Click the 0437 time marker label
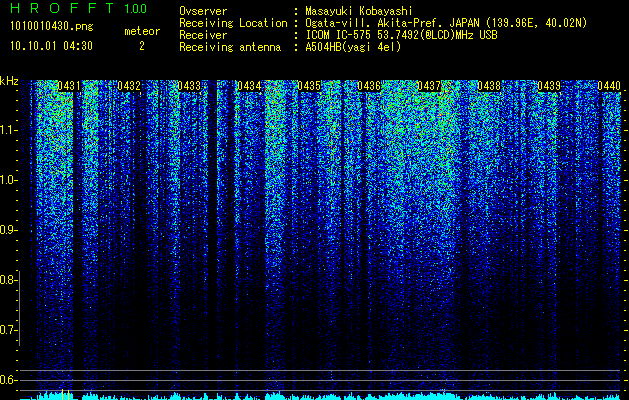 429,86
